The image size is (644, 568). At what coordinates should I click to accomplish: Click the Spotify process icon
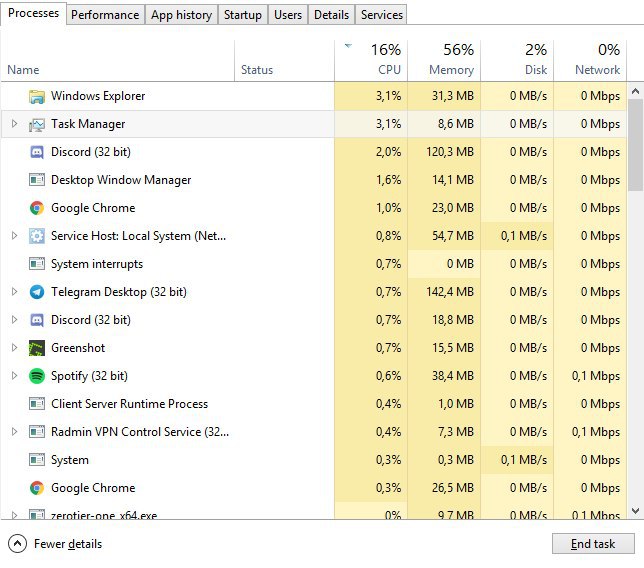pos(37,376)
